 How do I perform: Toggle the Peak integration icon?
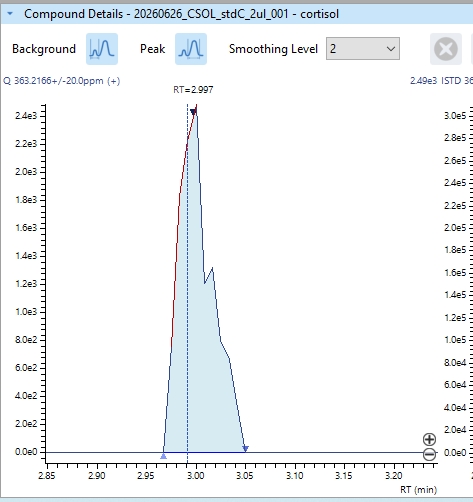click(191, 49)
